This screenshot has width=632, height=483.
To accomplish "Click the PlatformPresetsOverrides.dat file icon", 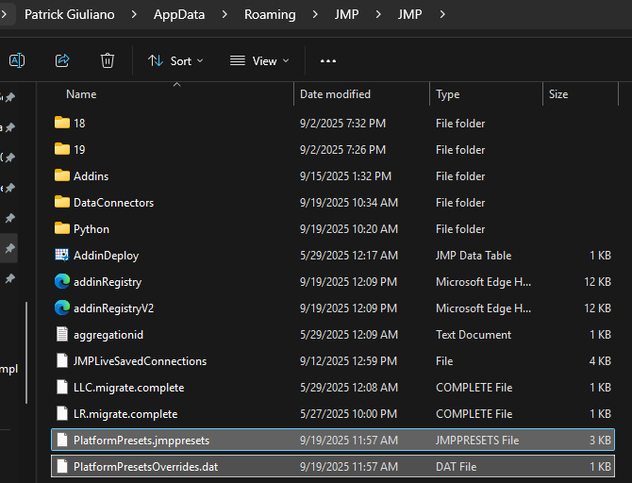I will [62, 466].
